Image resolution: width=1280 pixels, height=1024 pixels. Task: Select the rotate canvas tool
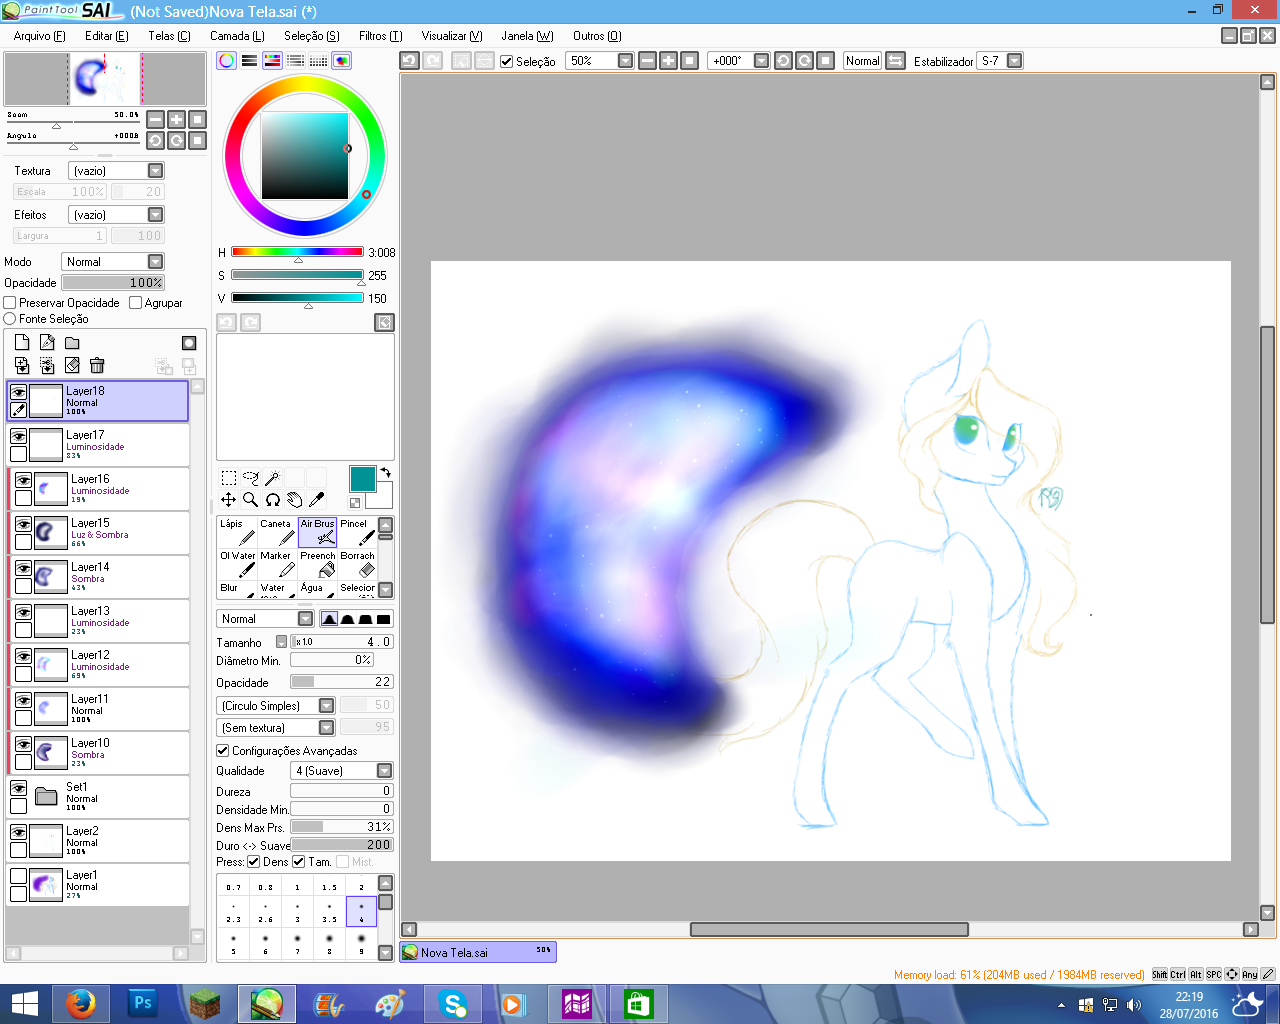[x=272, y=500]
